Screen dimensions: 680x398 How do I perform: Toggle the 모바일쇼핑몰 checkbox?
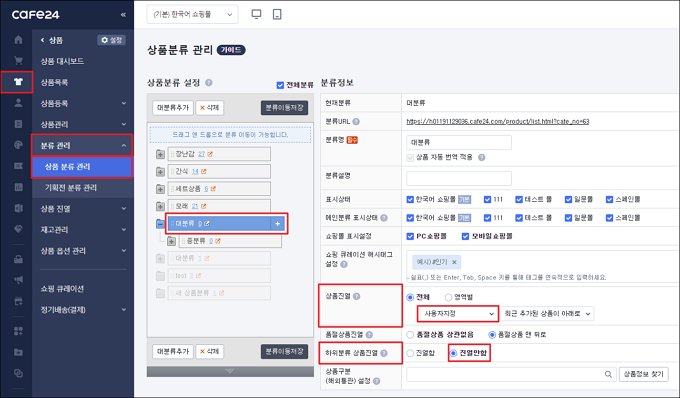tap(465, 236)
